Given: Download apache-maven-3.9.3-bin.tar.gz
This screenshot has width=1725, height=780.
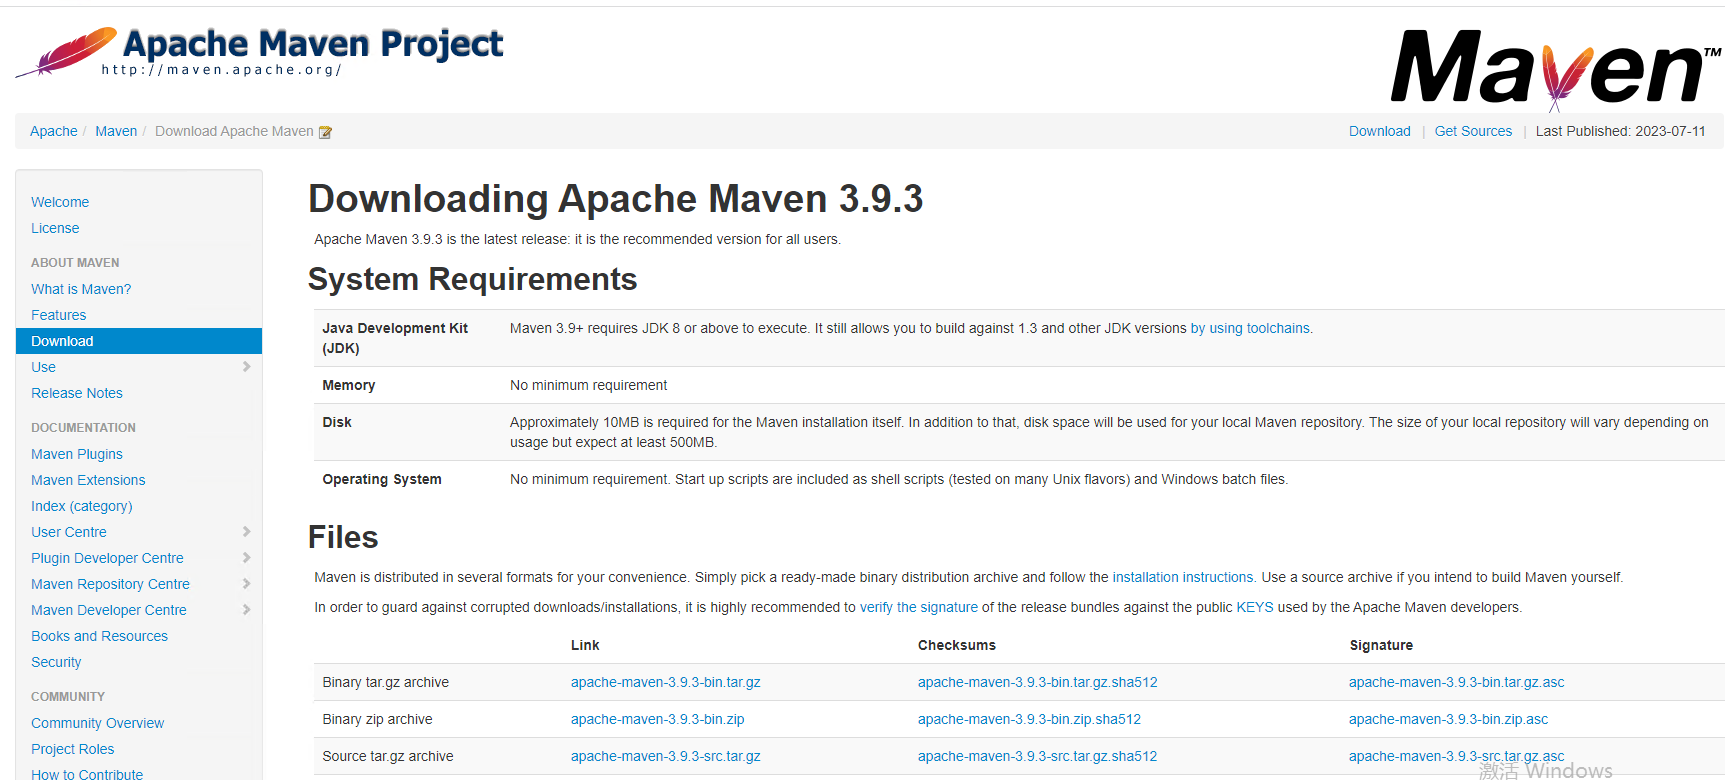Looking at the screenshot, I should (x=666, y=682).
